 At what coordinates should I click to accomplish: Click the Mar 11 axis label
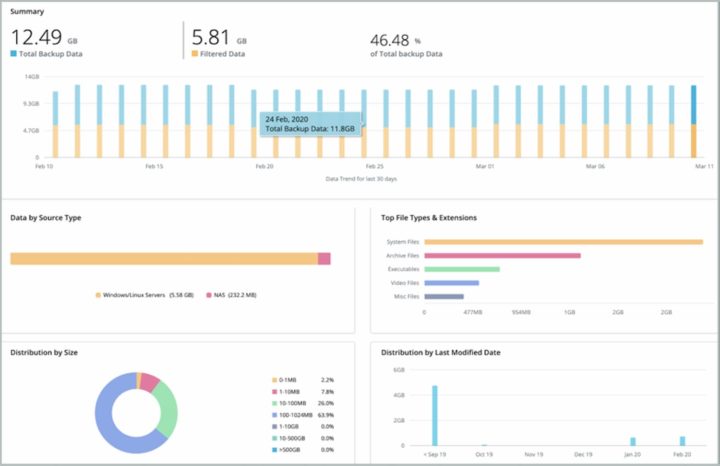704,166
